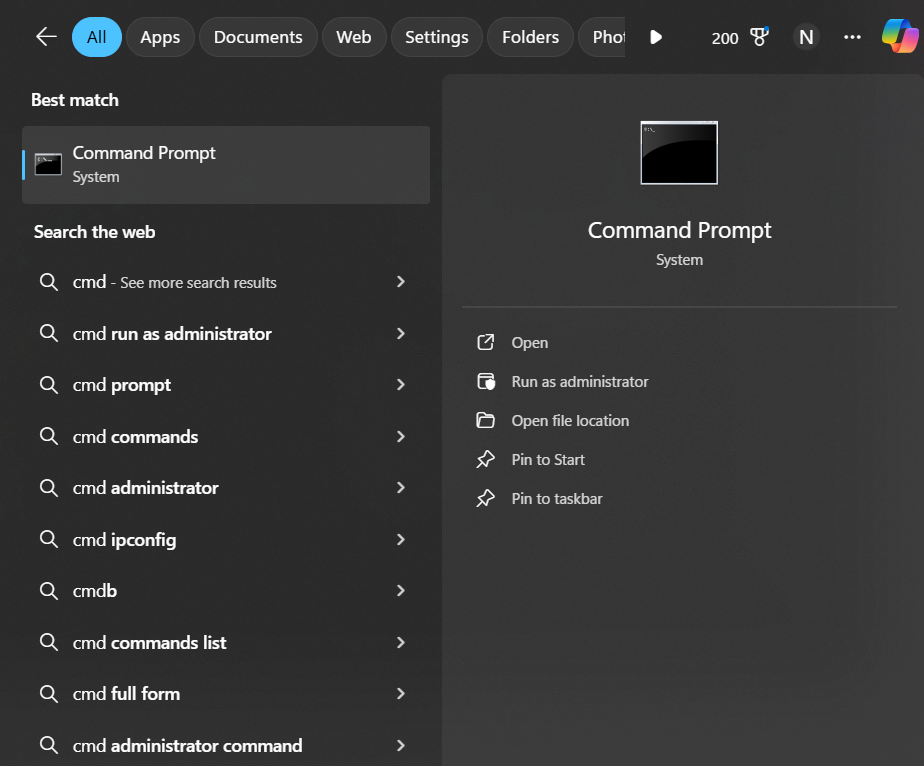The width and height of the screenshot is (924, 766).
Task: Switch to the Documents filter tab
Action: click(258, 37)
